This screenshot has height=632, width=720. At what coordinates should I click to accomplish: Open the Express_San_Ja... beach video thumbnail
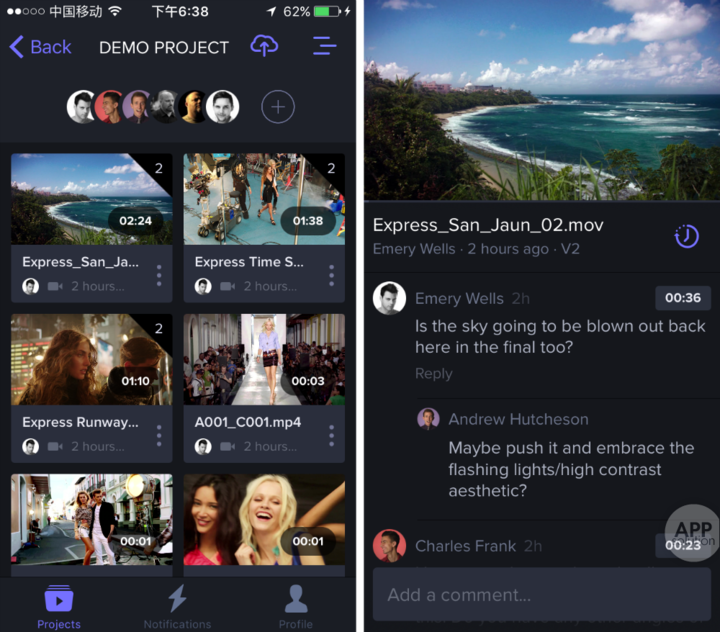pos(92,199)
